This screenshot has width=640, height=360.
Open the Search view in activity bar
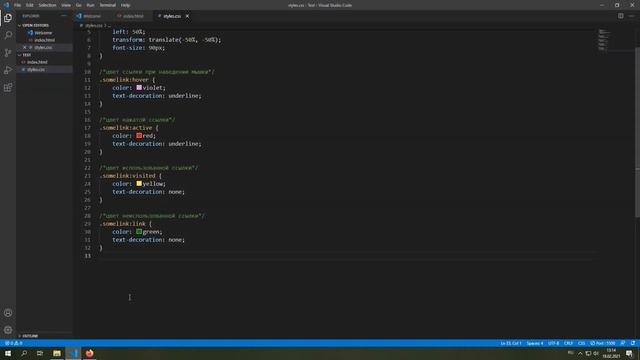click(8, 35)
